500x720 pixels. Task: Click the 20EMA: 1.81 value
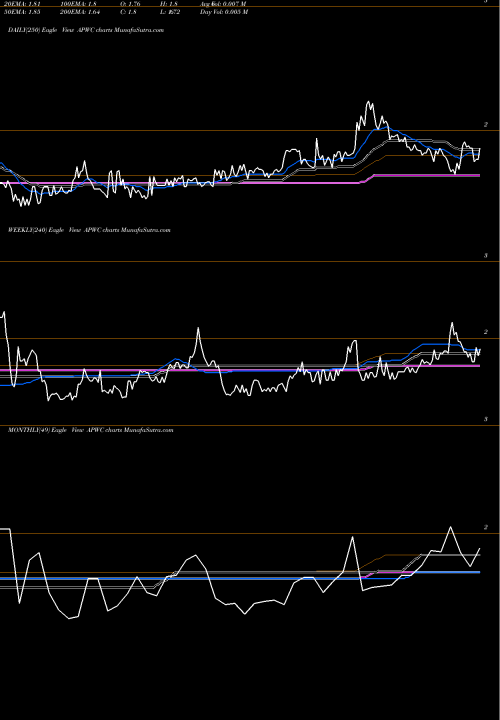coord(22,4)
